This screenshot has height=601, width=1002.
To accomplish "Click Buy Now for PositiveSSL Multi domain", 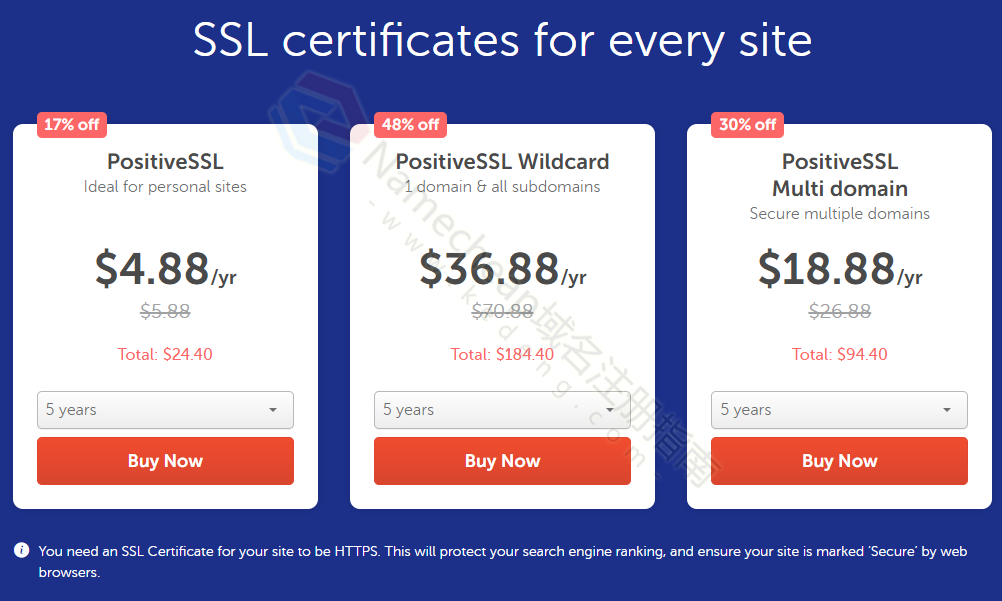I will [x=839, y=461].
